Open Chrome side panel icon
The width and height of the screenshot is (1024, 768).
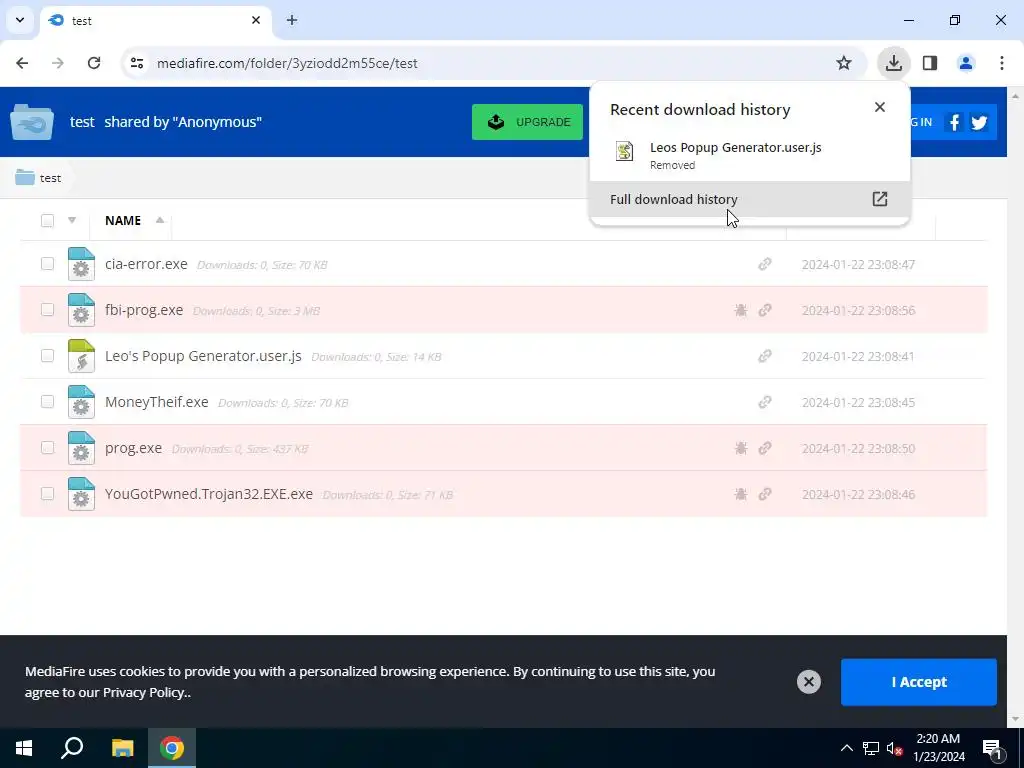tap(930, 63)
